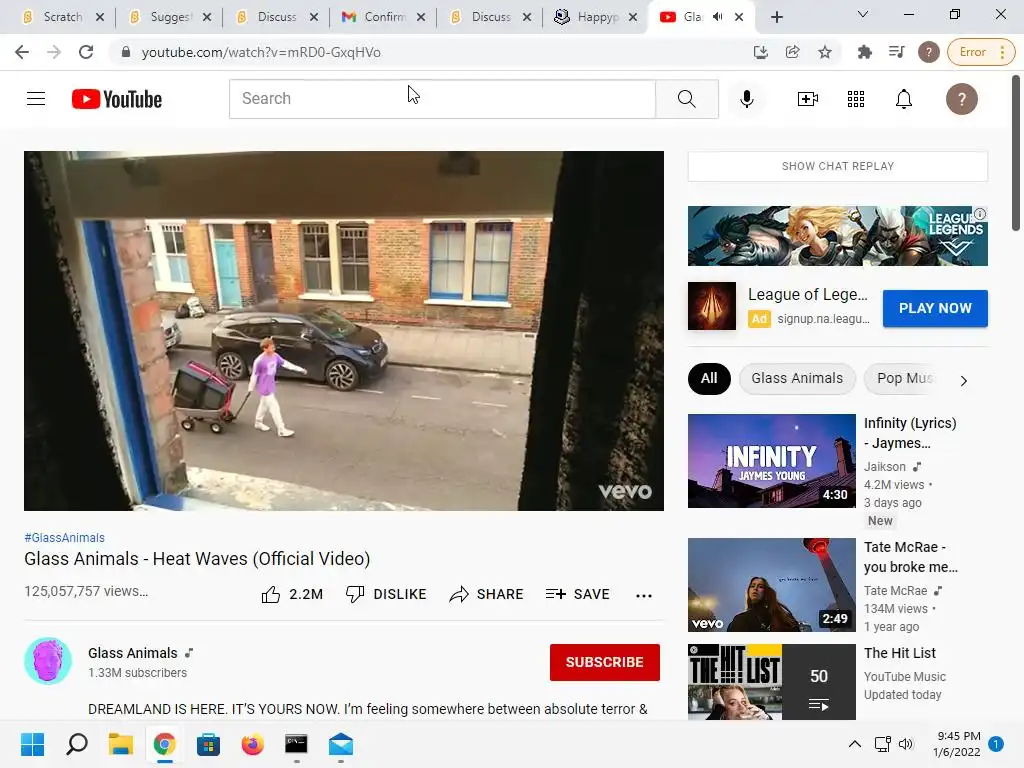
Task: Share the Heat Waves video
Action: [487, 594]
